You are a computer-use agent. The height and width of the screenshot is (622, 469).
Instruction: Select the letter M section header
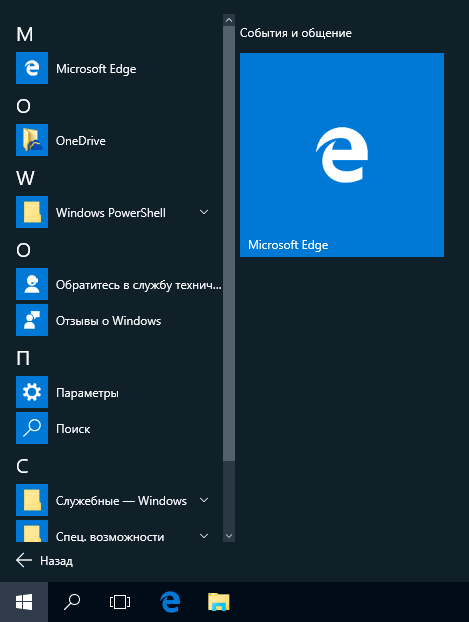coord(25,35)
